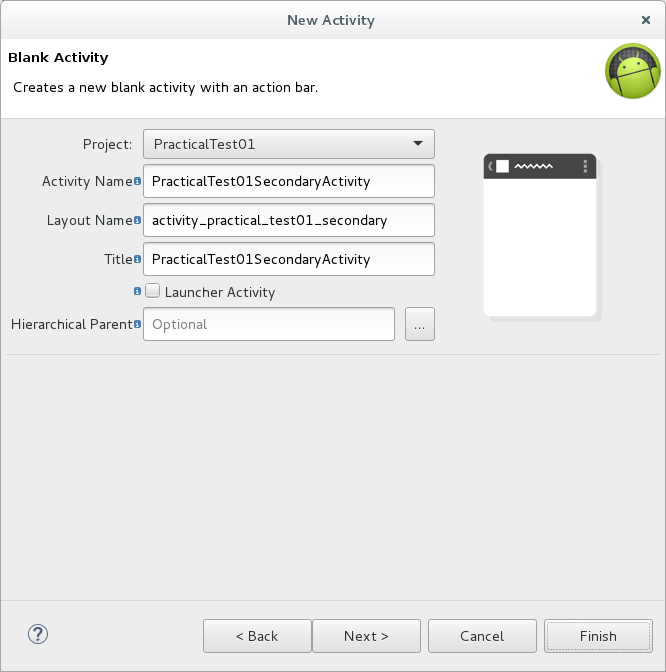
Task: Click the Hierarchical Parent Optional field
Action: (x=269, y=324)
